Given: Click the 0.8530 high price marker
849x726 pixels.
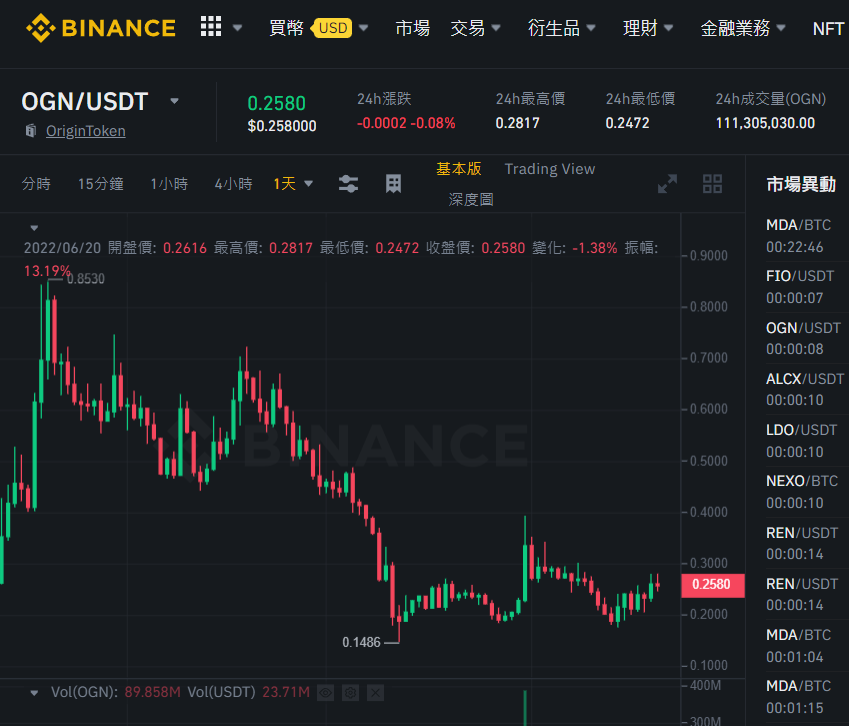Looking at the screenshot, I should tap(86, 279).
